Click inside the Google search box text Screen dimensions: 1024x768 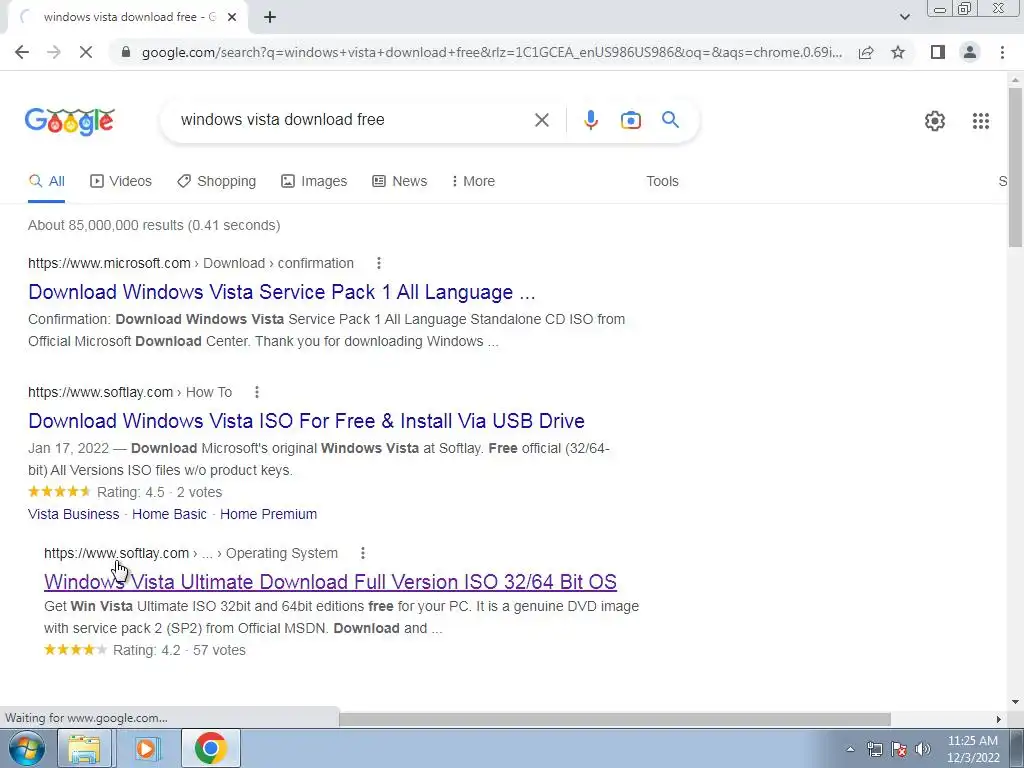[283, 120]
